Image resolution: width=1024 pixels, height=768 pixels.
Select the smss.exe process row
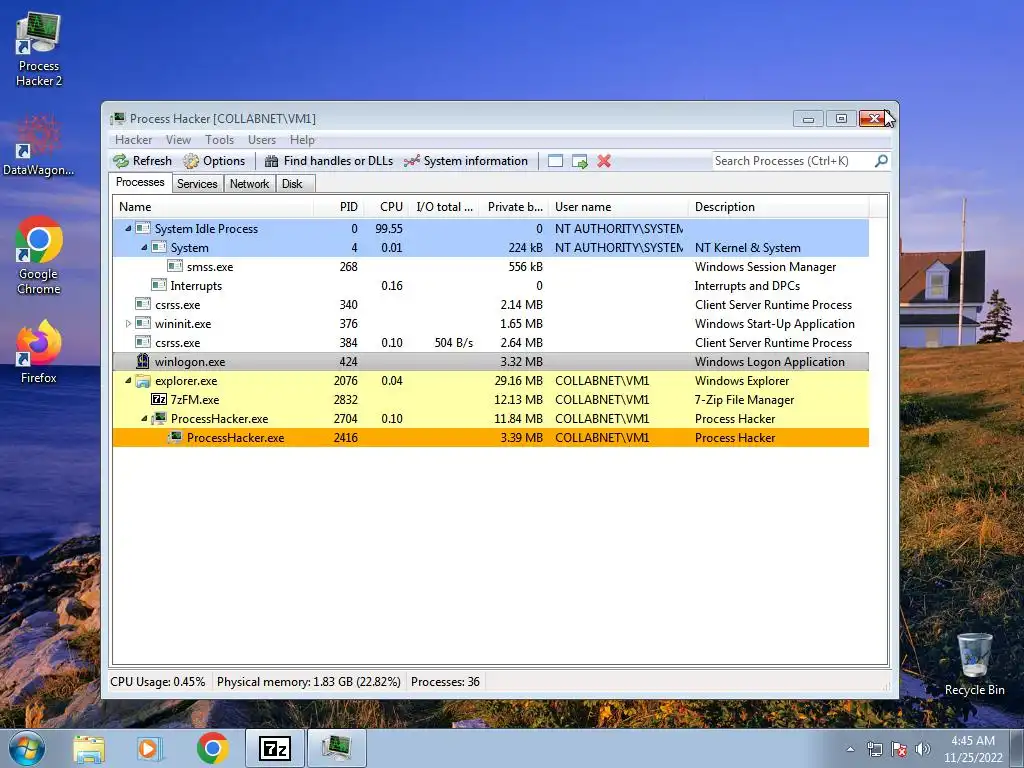click(x=491, y=266)
